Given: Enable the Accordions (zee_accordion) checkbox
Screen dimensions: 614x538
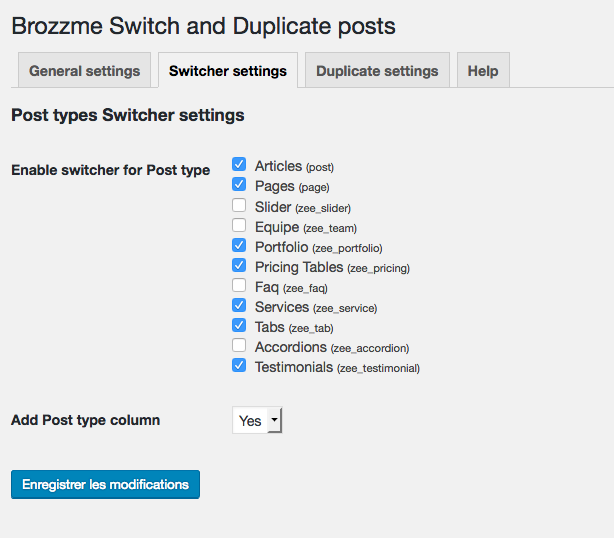Looking at the screenshot, I should (x=239, y=346).
